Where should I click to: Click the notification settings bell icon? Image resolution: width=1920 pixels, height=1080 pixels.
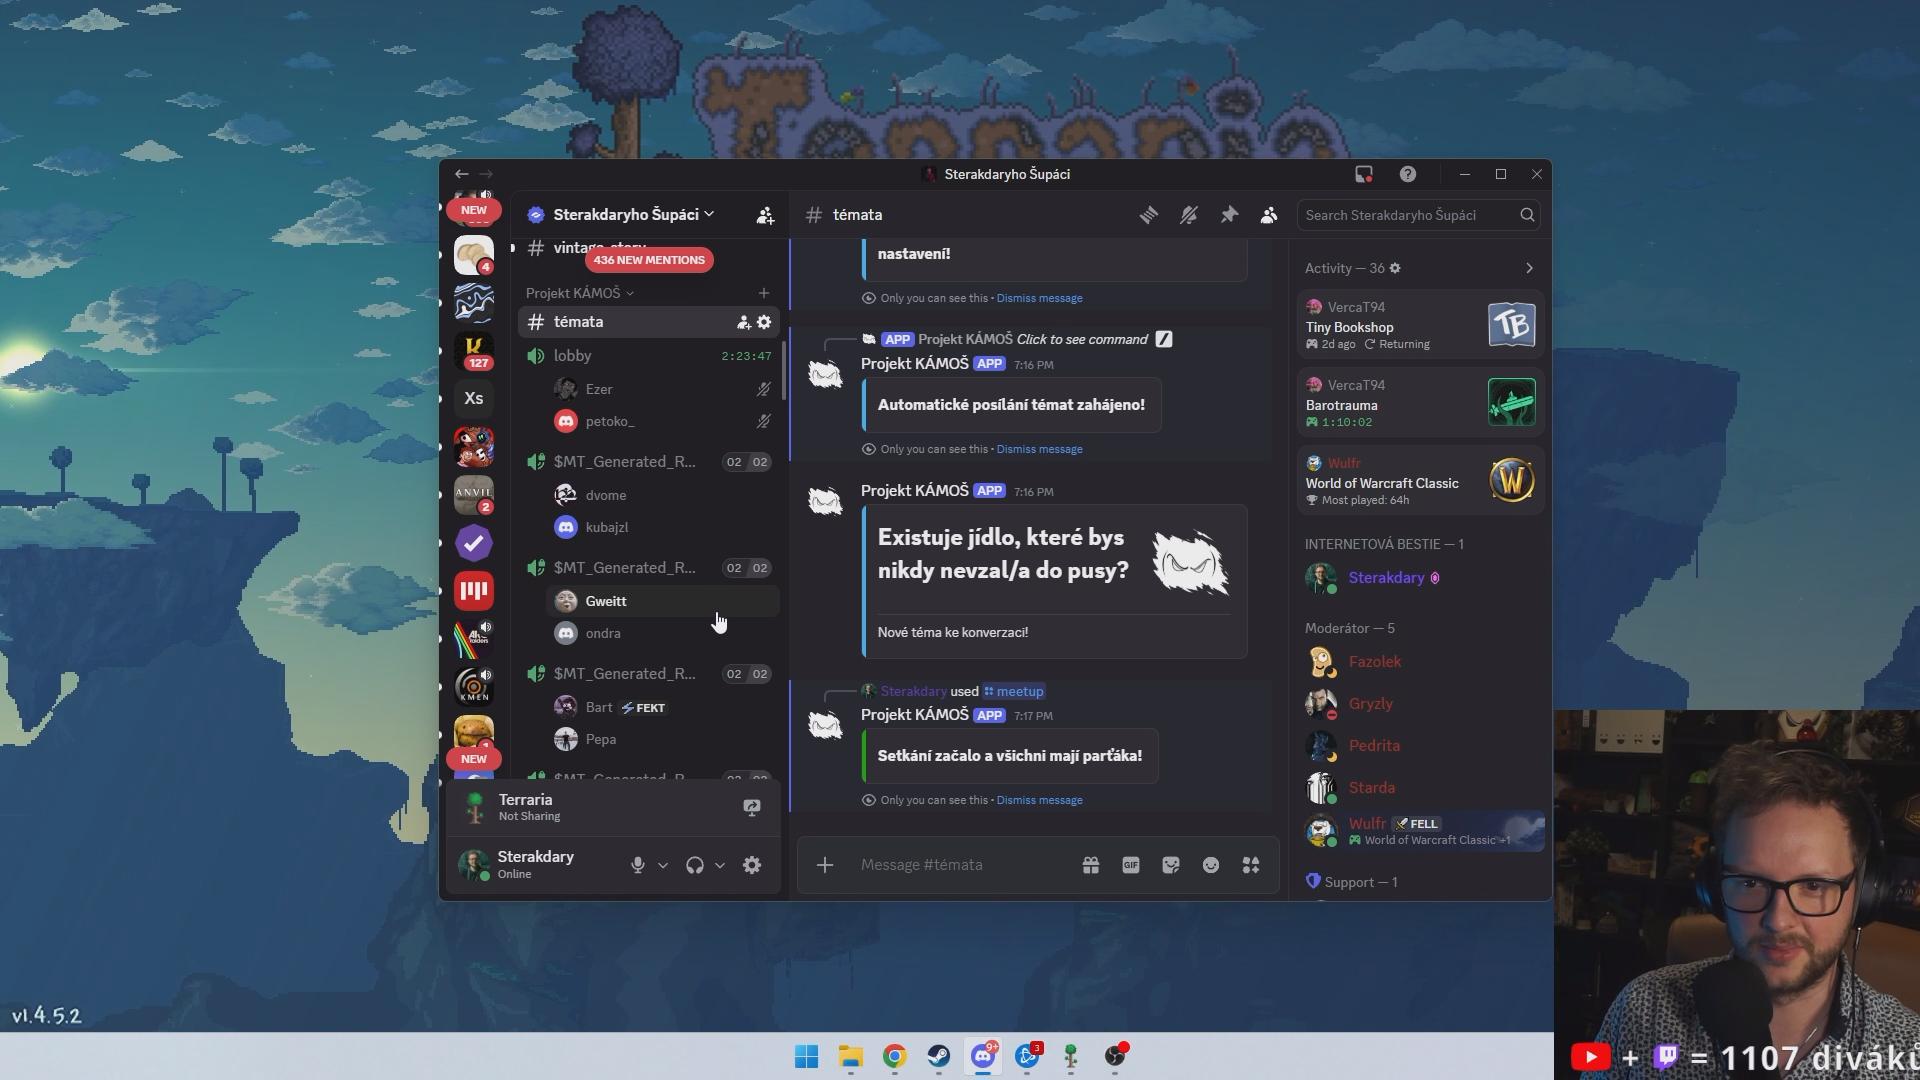[x=1188, y=215]
